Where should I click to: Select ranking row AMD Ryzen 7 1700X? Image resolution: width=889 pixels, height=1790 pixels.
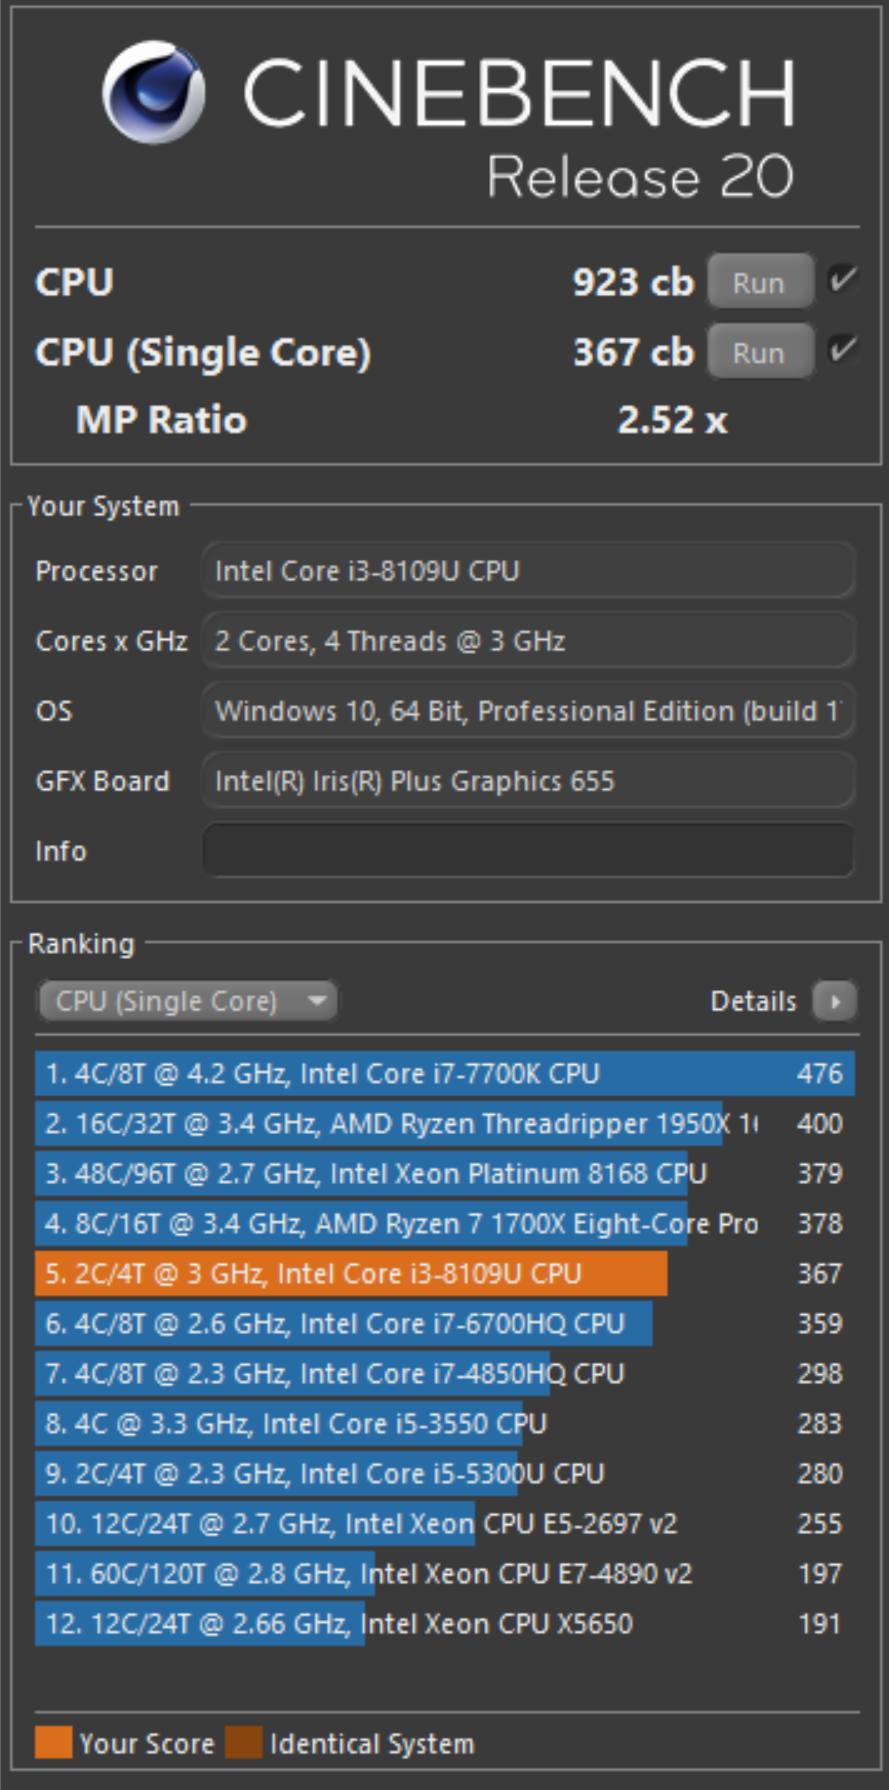tap(445, 1224)
